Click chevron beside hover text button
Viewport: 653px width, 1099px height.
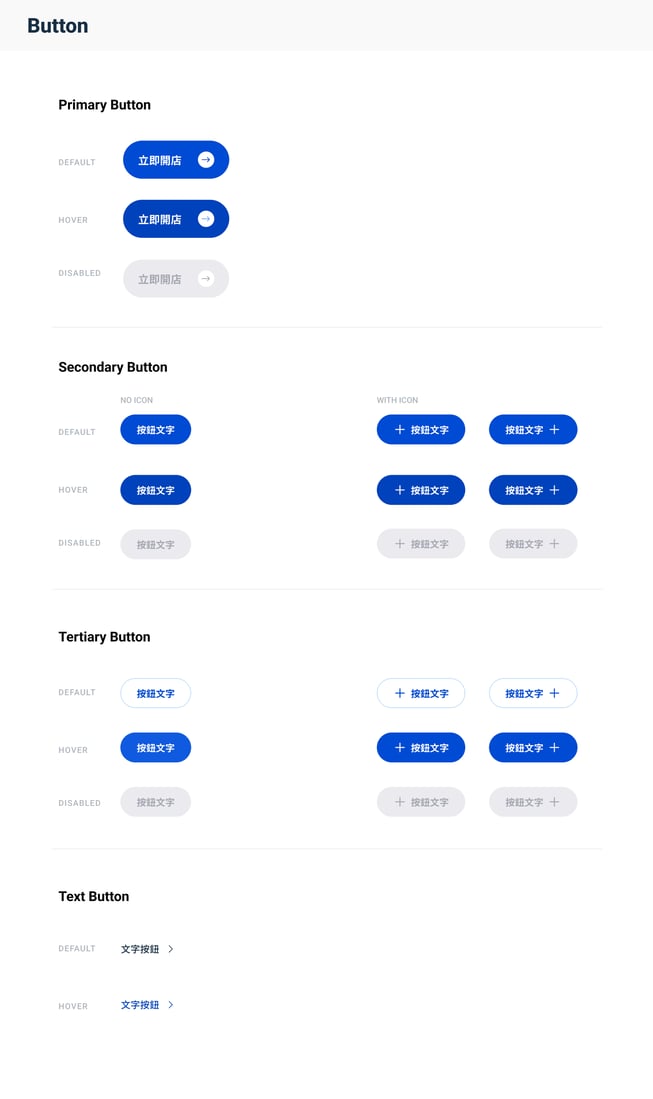click(171, 1005)
